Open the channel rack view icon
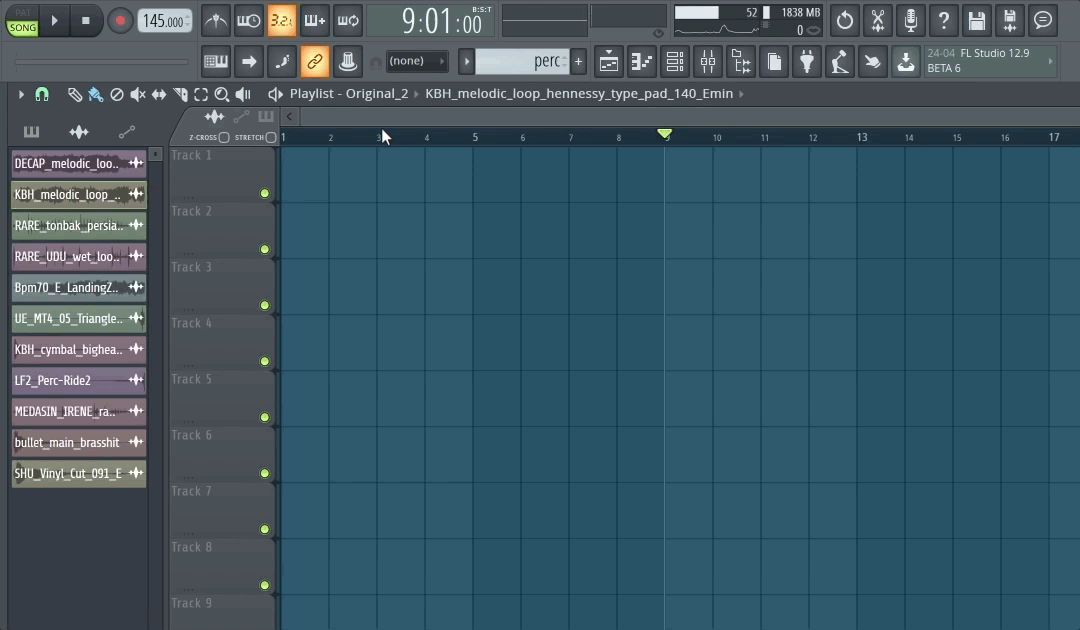 point(675,62)
